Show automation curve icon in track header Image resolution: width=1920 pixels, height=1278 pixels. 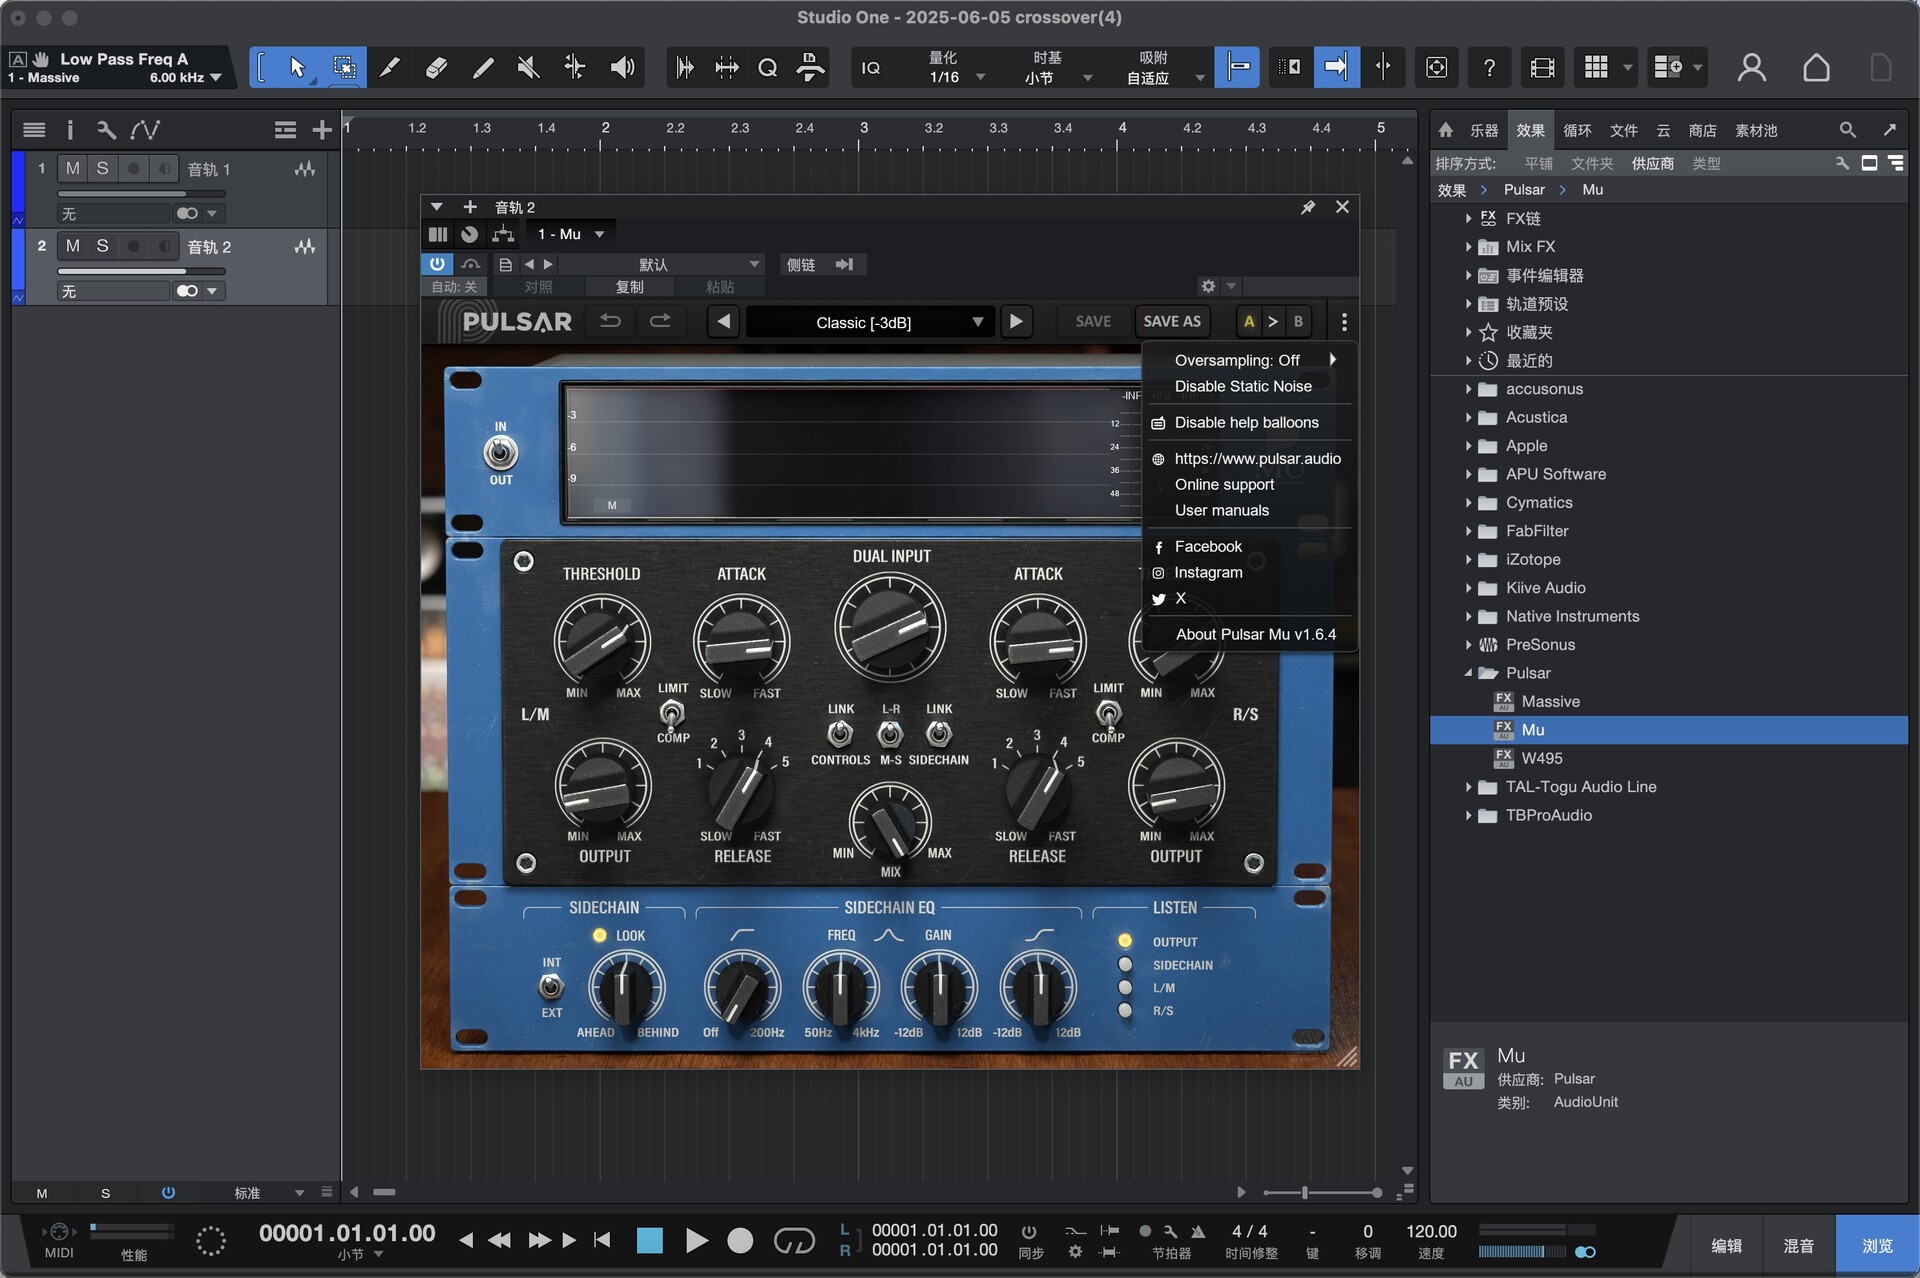pyautogui.click(x=145, y=130)
